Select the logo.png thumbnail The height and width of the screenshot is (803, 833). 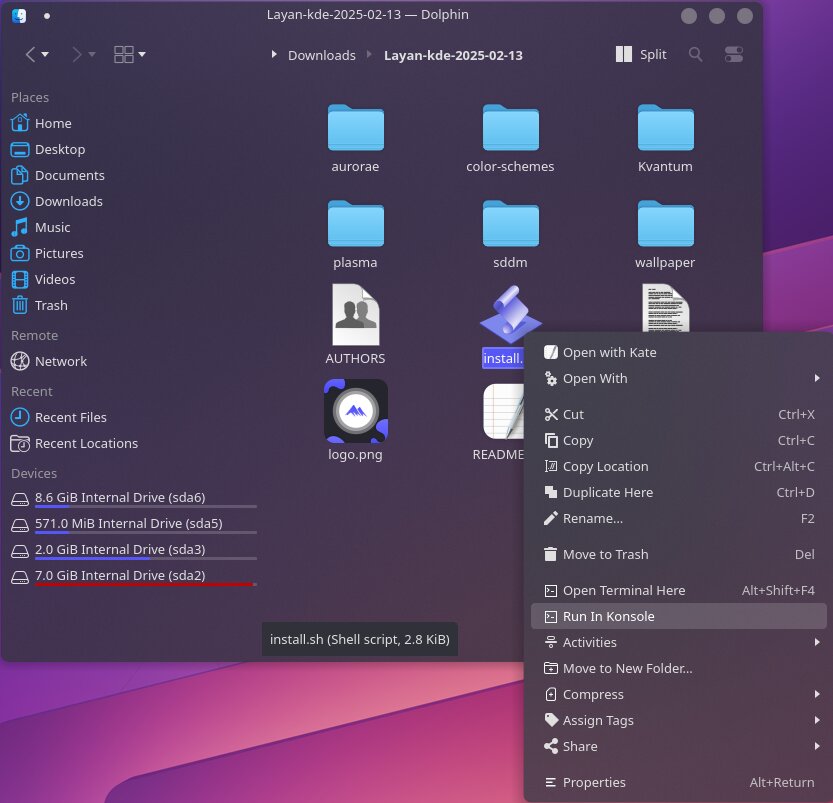356,410
